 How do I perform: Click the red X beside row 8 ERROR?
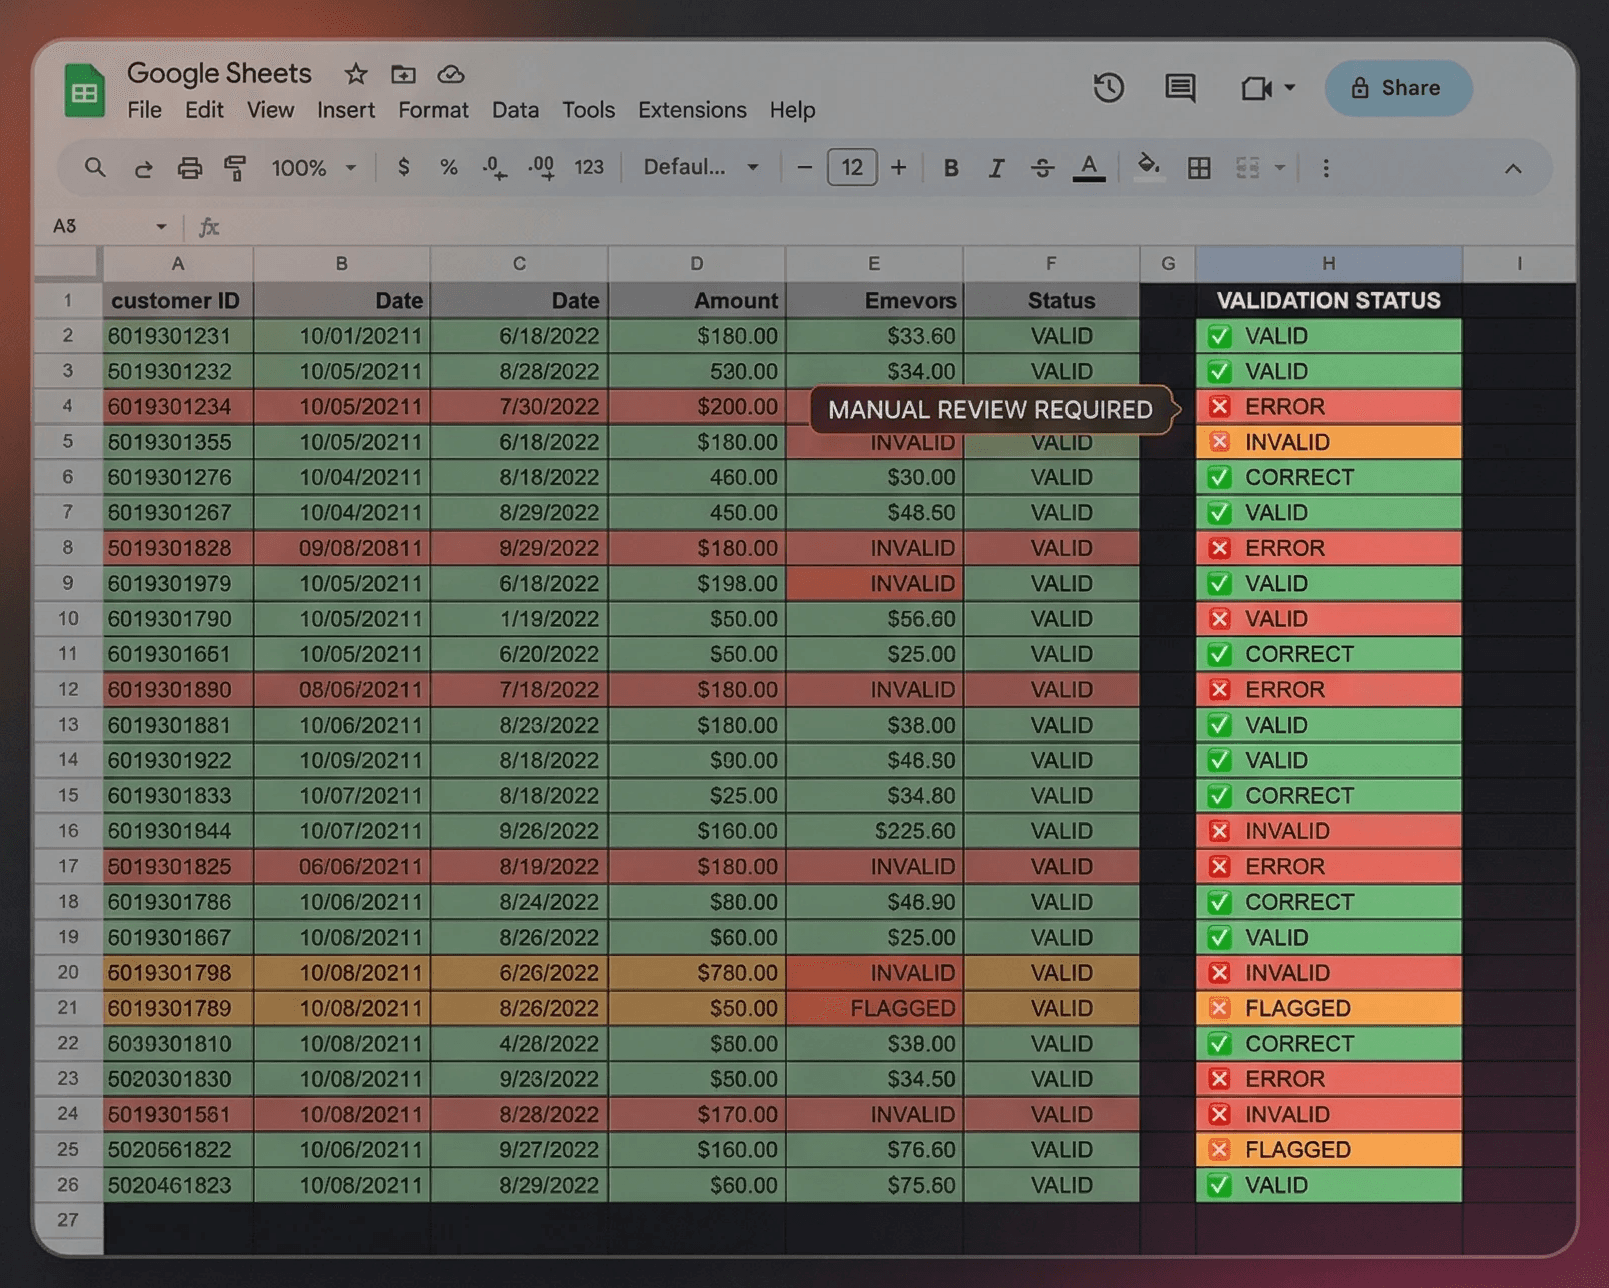coord(1219,548)
